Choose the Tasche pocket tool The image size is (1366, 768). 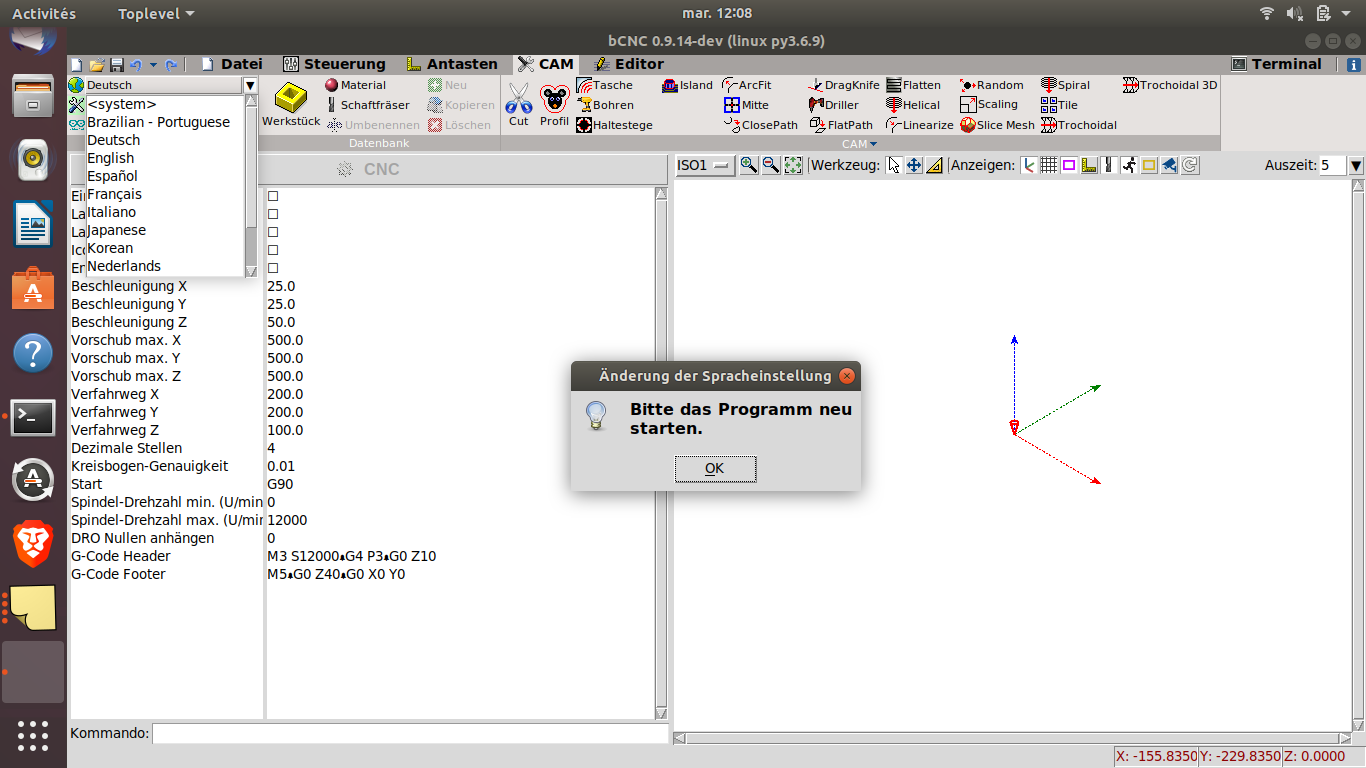click(x=605, y=85)
